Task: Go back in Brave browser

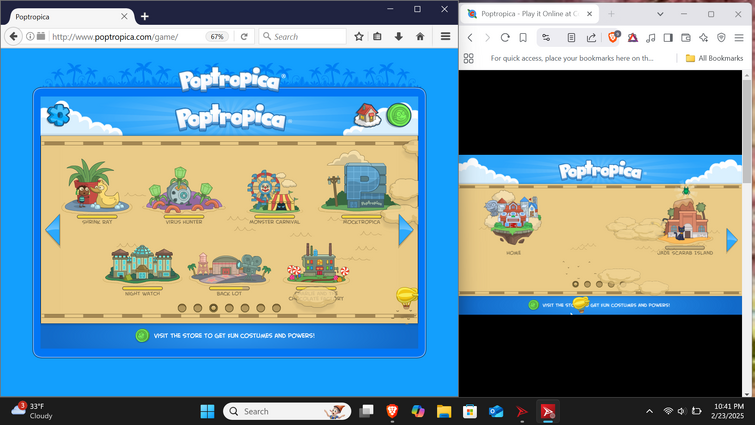Action: (470, 38)
